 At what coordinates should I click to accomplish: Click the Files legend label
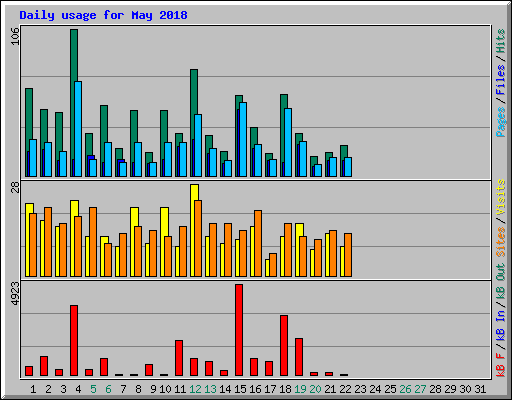tap(501, 79)
